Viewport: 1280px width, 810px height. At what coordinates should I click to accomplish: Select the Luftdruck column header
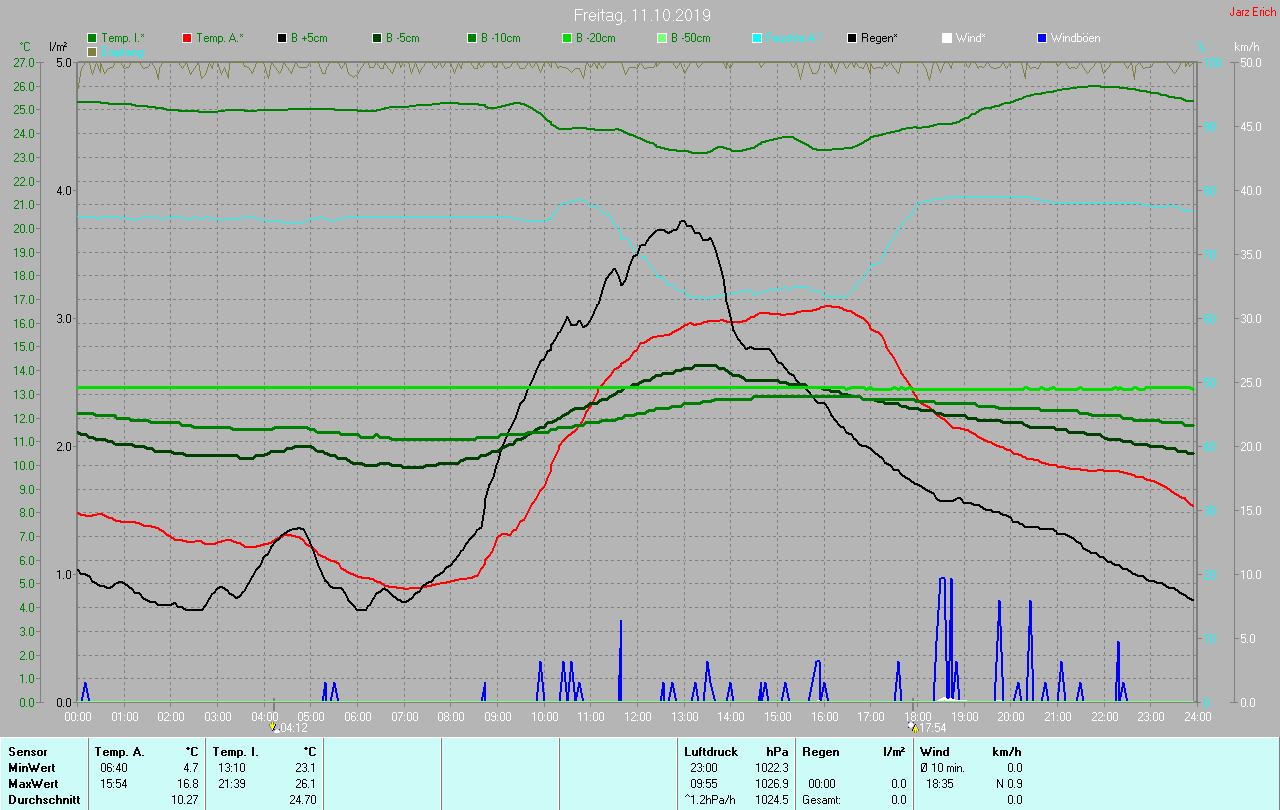point(710,752)
